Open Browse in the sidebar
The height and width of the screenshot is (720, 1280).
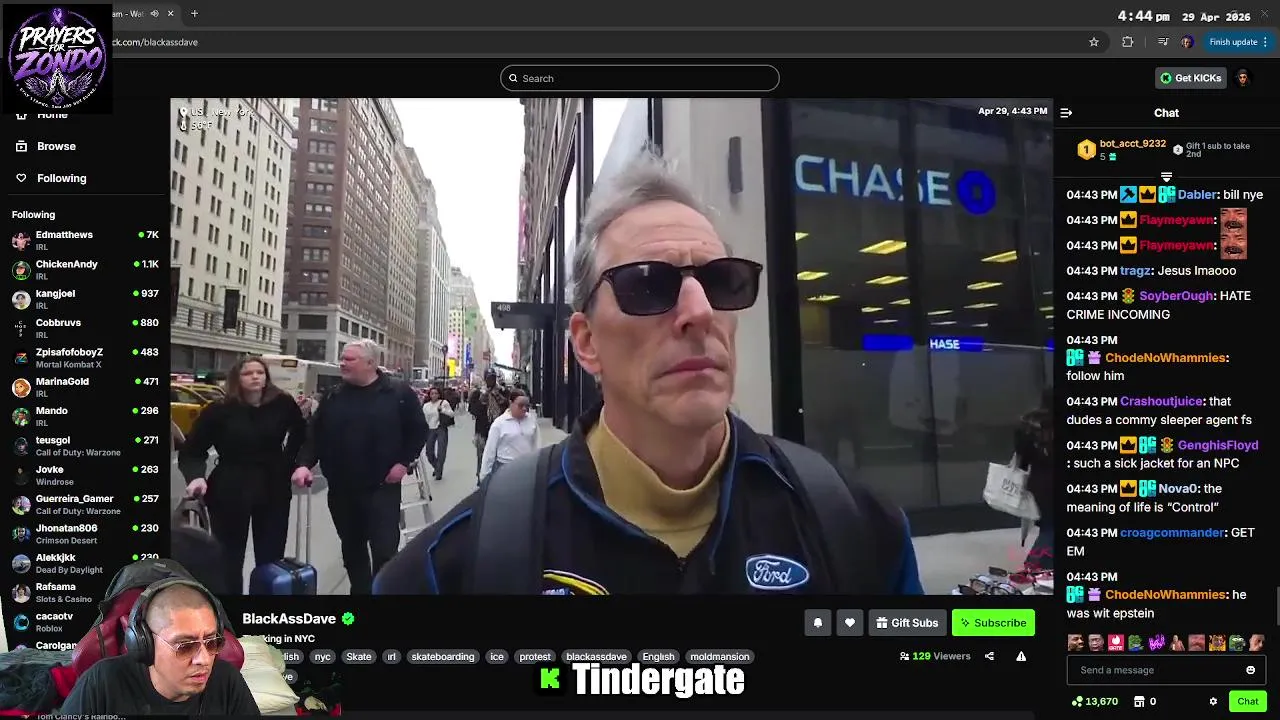click(x=56, y=146)
